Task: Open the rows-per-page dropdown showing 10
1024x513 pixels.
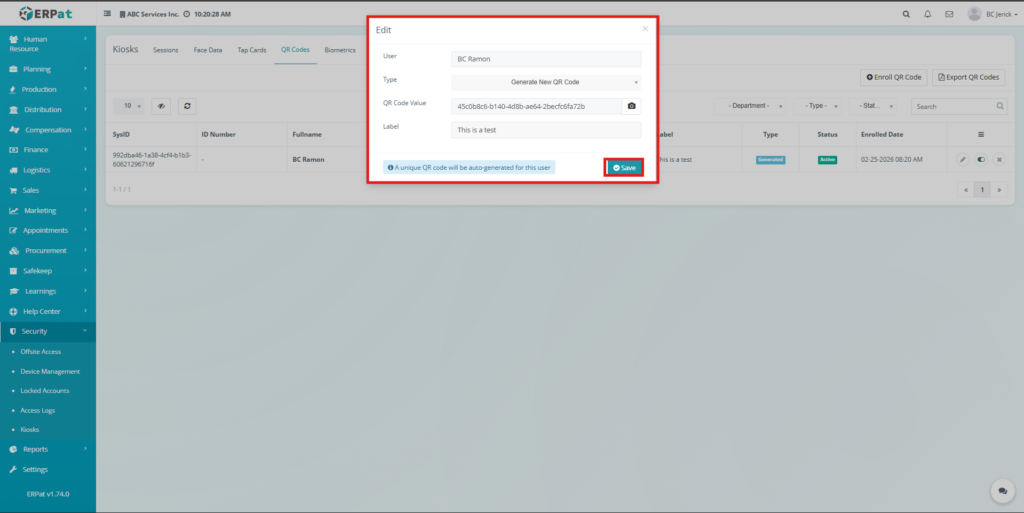Action: [130, 106]
